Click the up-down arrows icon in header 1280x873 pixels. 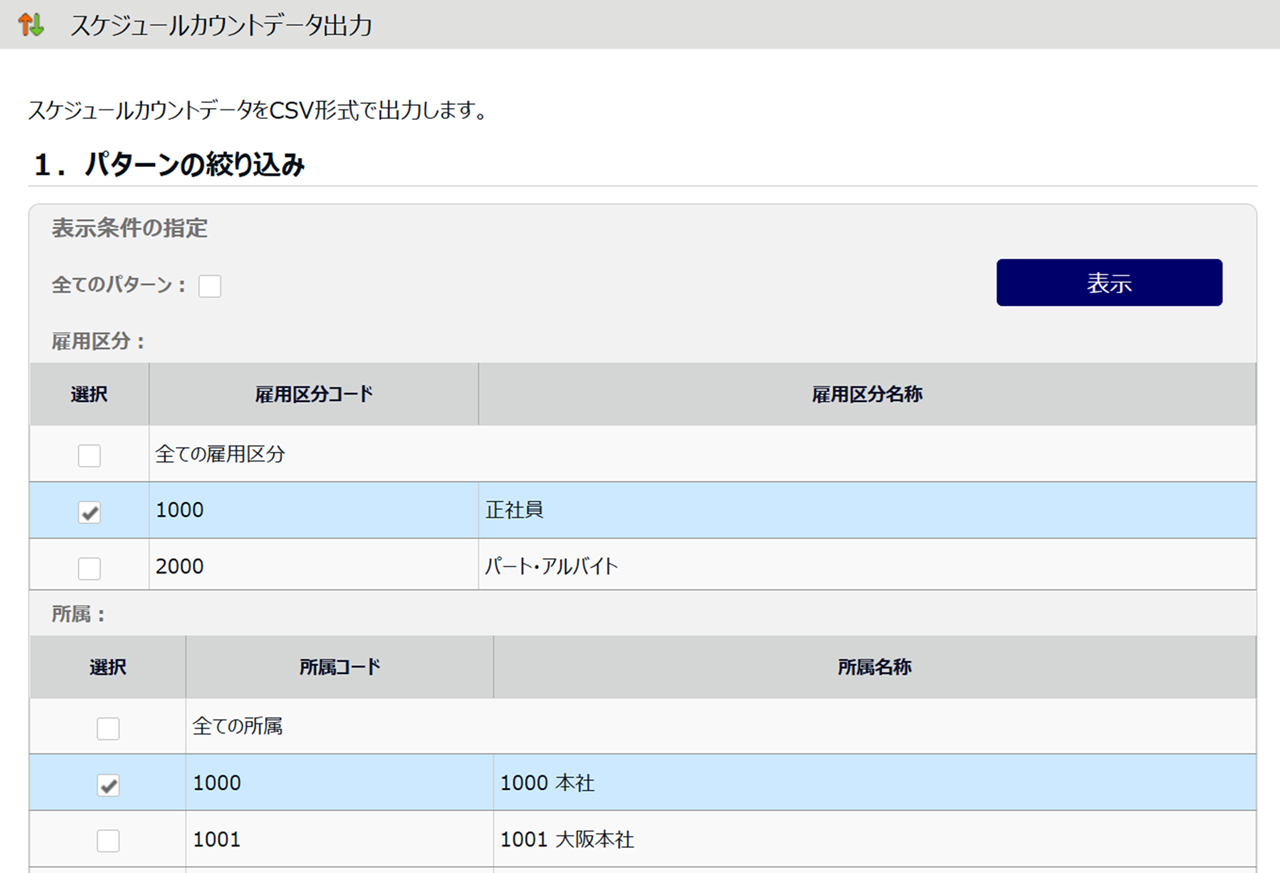32,25
